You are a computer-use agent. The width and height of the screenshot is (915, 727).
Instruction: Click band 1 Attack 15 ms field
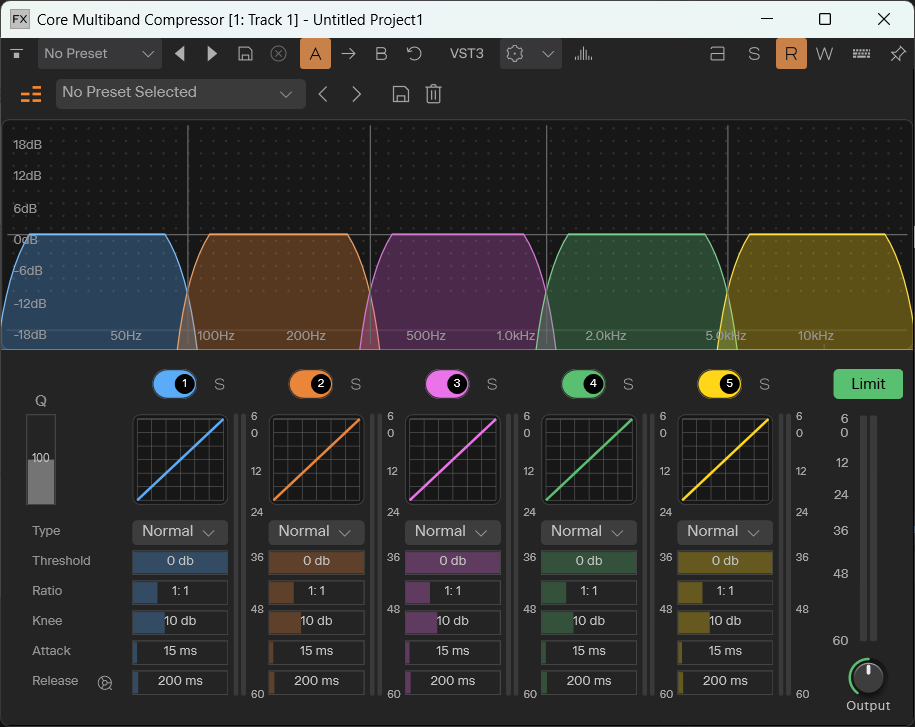(x=180, y=652)
